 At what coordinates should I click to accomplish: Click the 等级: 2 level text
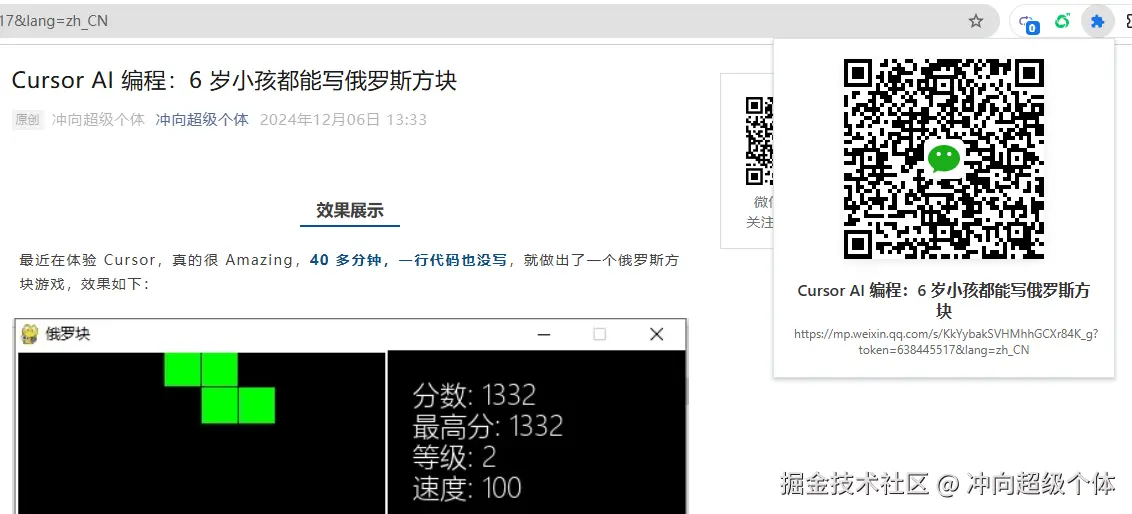(454, 458)
